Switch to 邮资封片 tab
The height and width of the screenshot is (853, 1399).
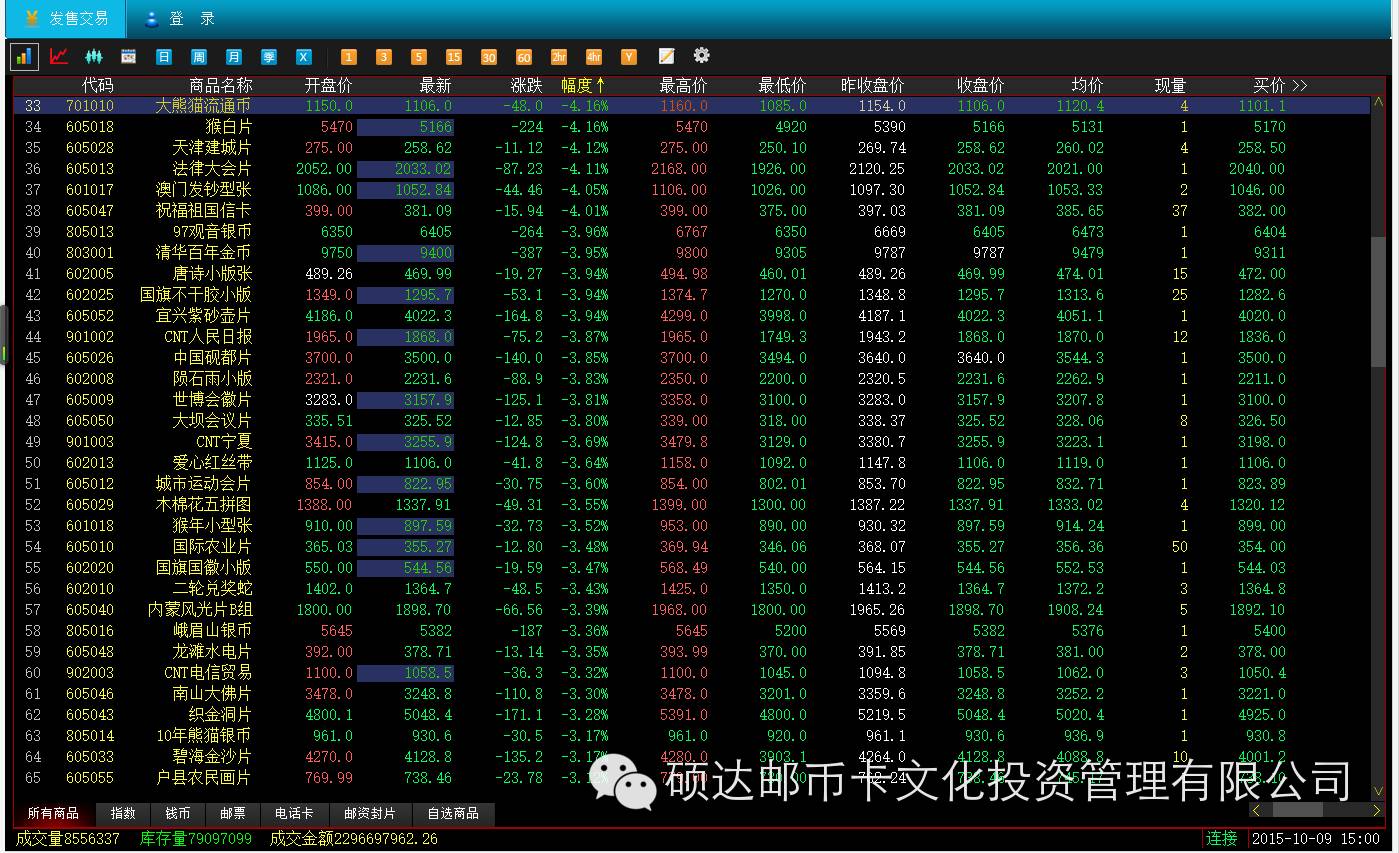coord(370,814)
